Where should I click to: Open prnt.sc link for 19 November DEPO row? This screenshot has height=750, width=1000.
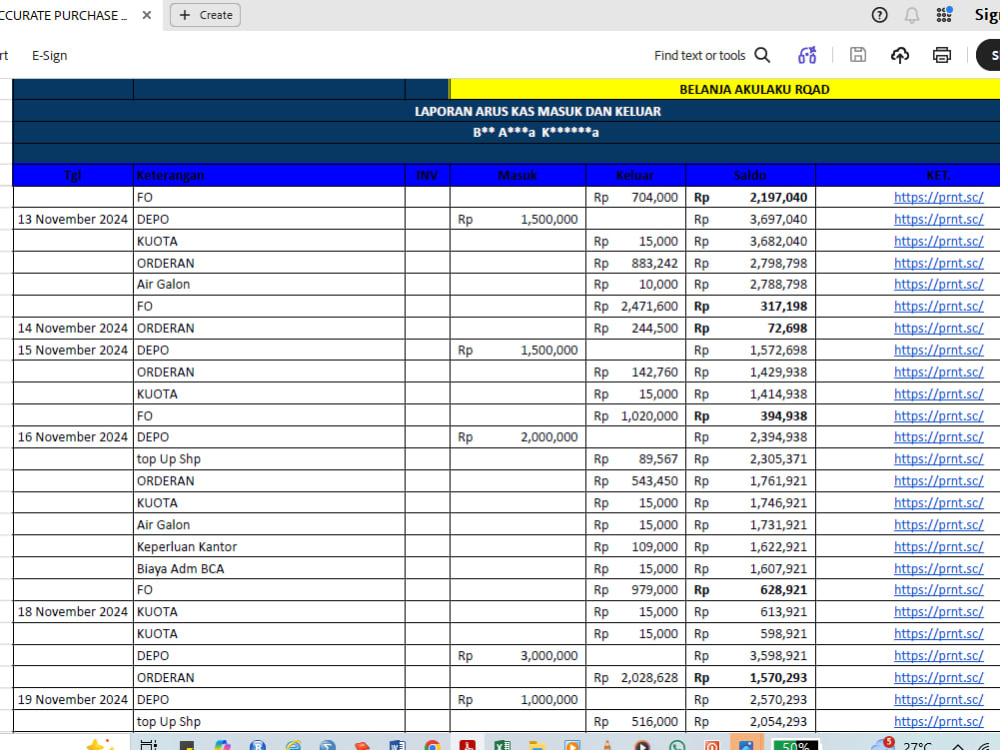click(938, 700)
